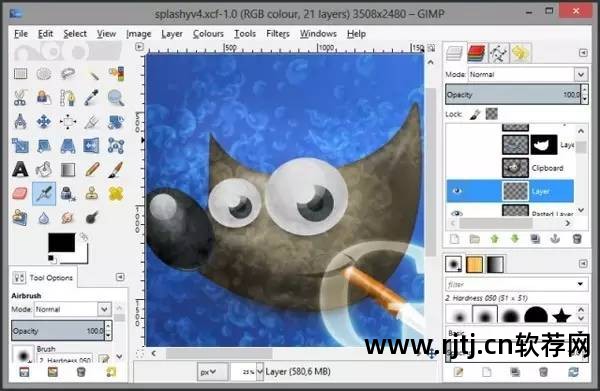Anchor the floating layer
This screenshot has height=391, width=600.
(x=555, y=239)
